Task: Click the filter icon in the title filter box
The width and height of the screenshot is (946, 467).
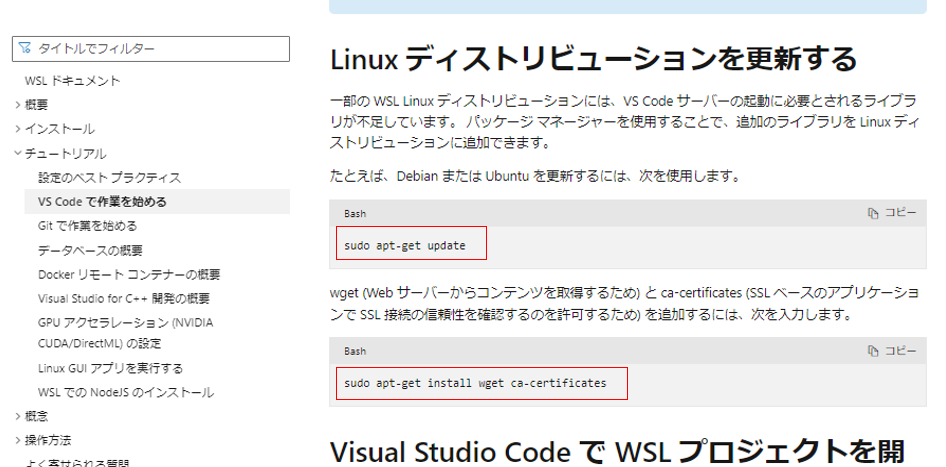Action: 25,48
